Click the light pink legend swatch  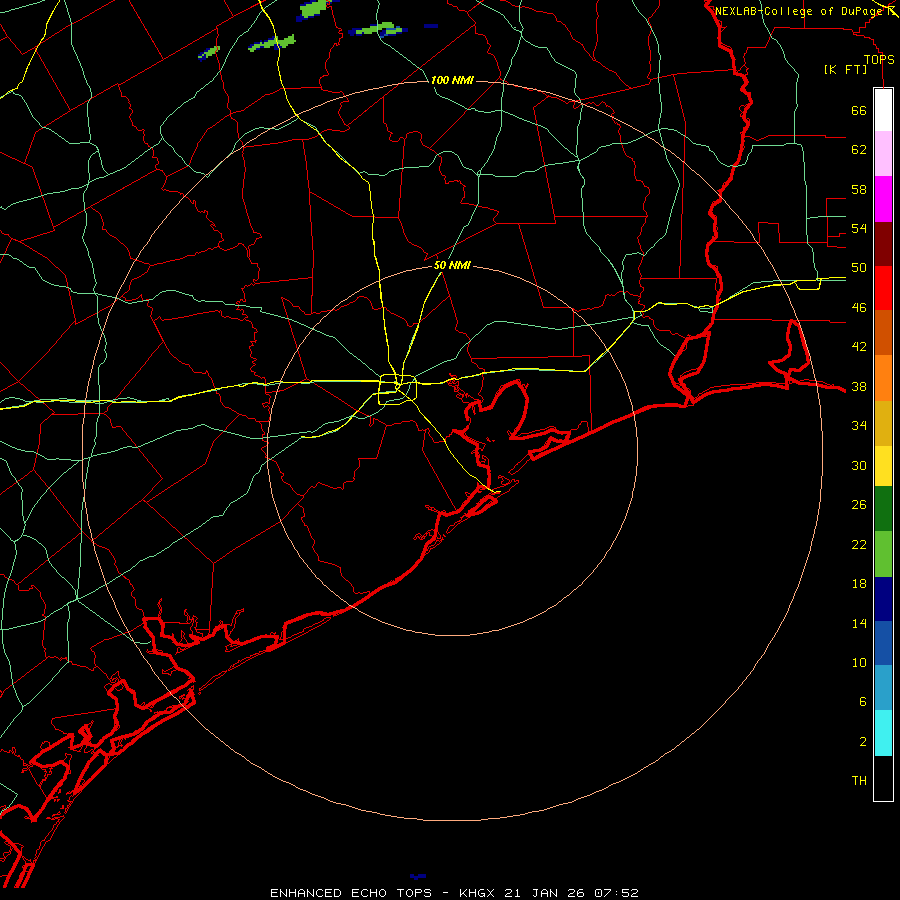click(883, 154)
